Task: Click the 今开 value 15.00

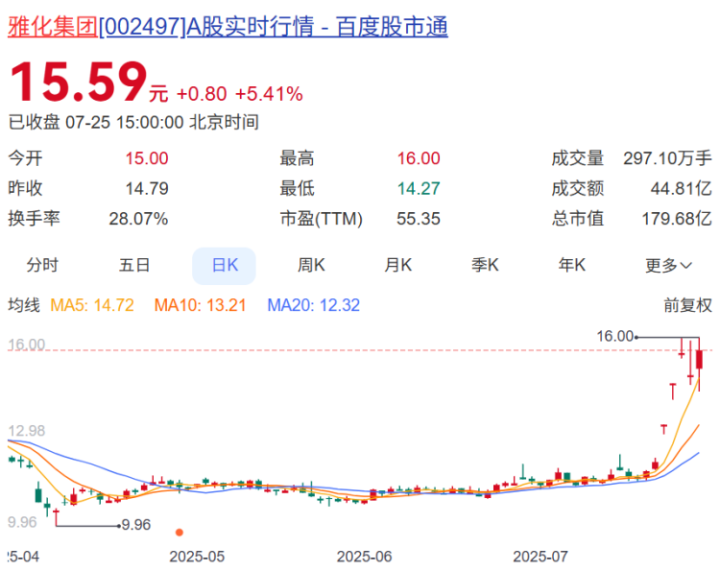Action: click(147, 158)
